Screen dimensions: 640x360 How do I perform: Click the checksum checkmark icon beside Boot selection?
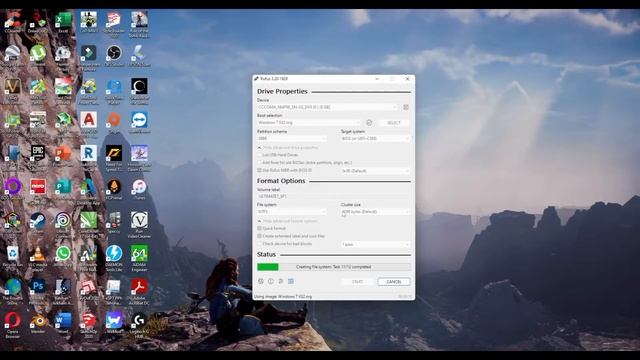(369, 122)
